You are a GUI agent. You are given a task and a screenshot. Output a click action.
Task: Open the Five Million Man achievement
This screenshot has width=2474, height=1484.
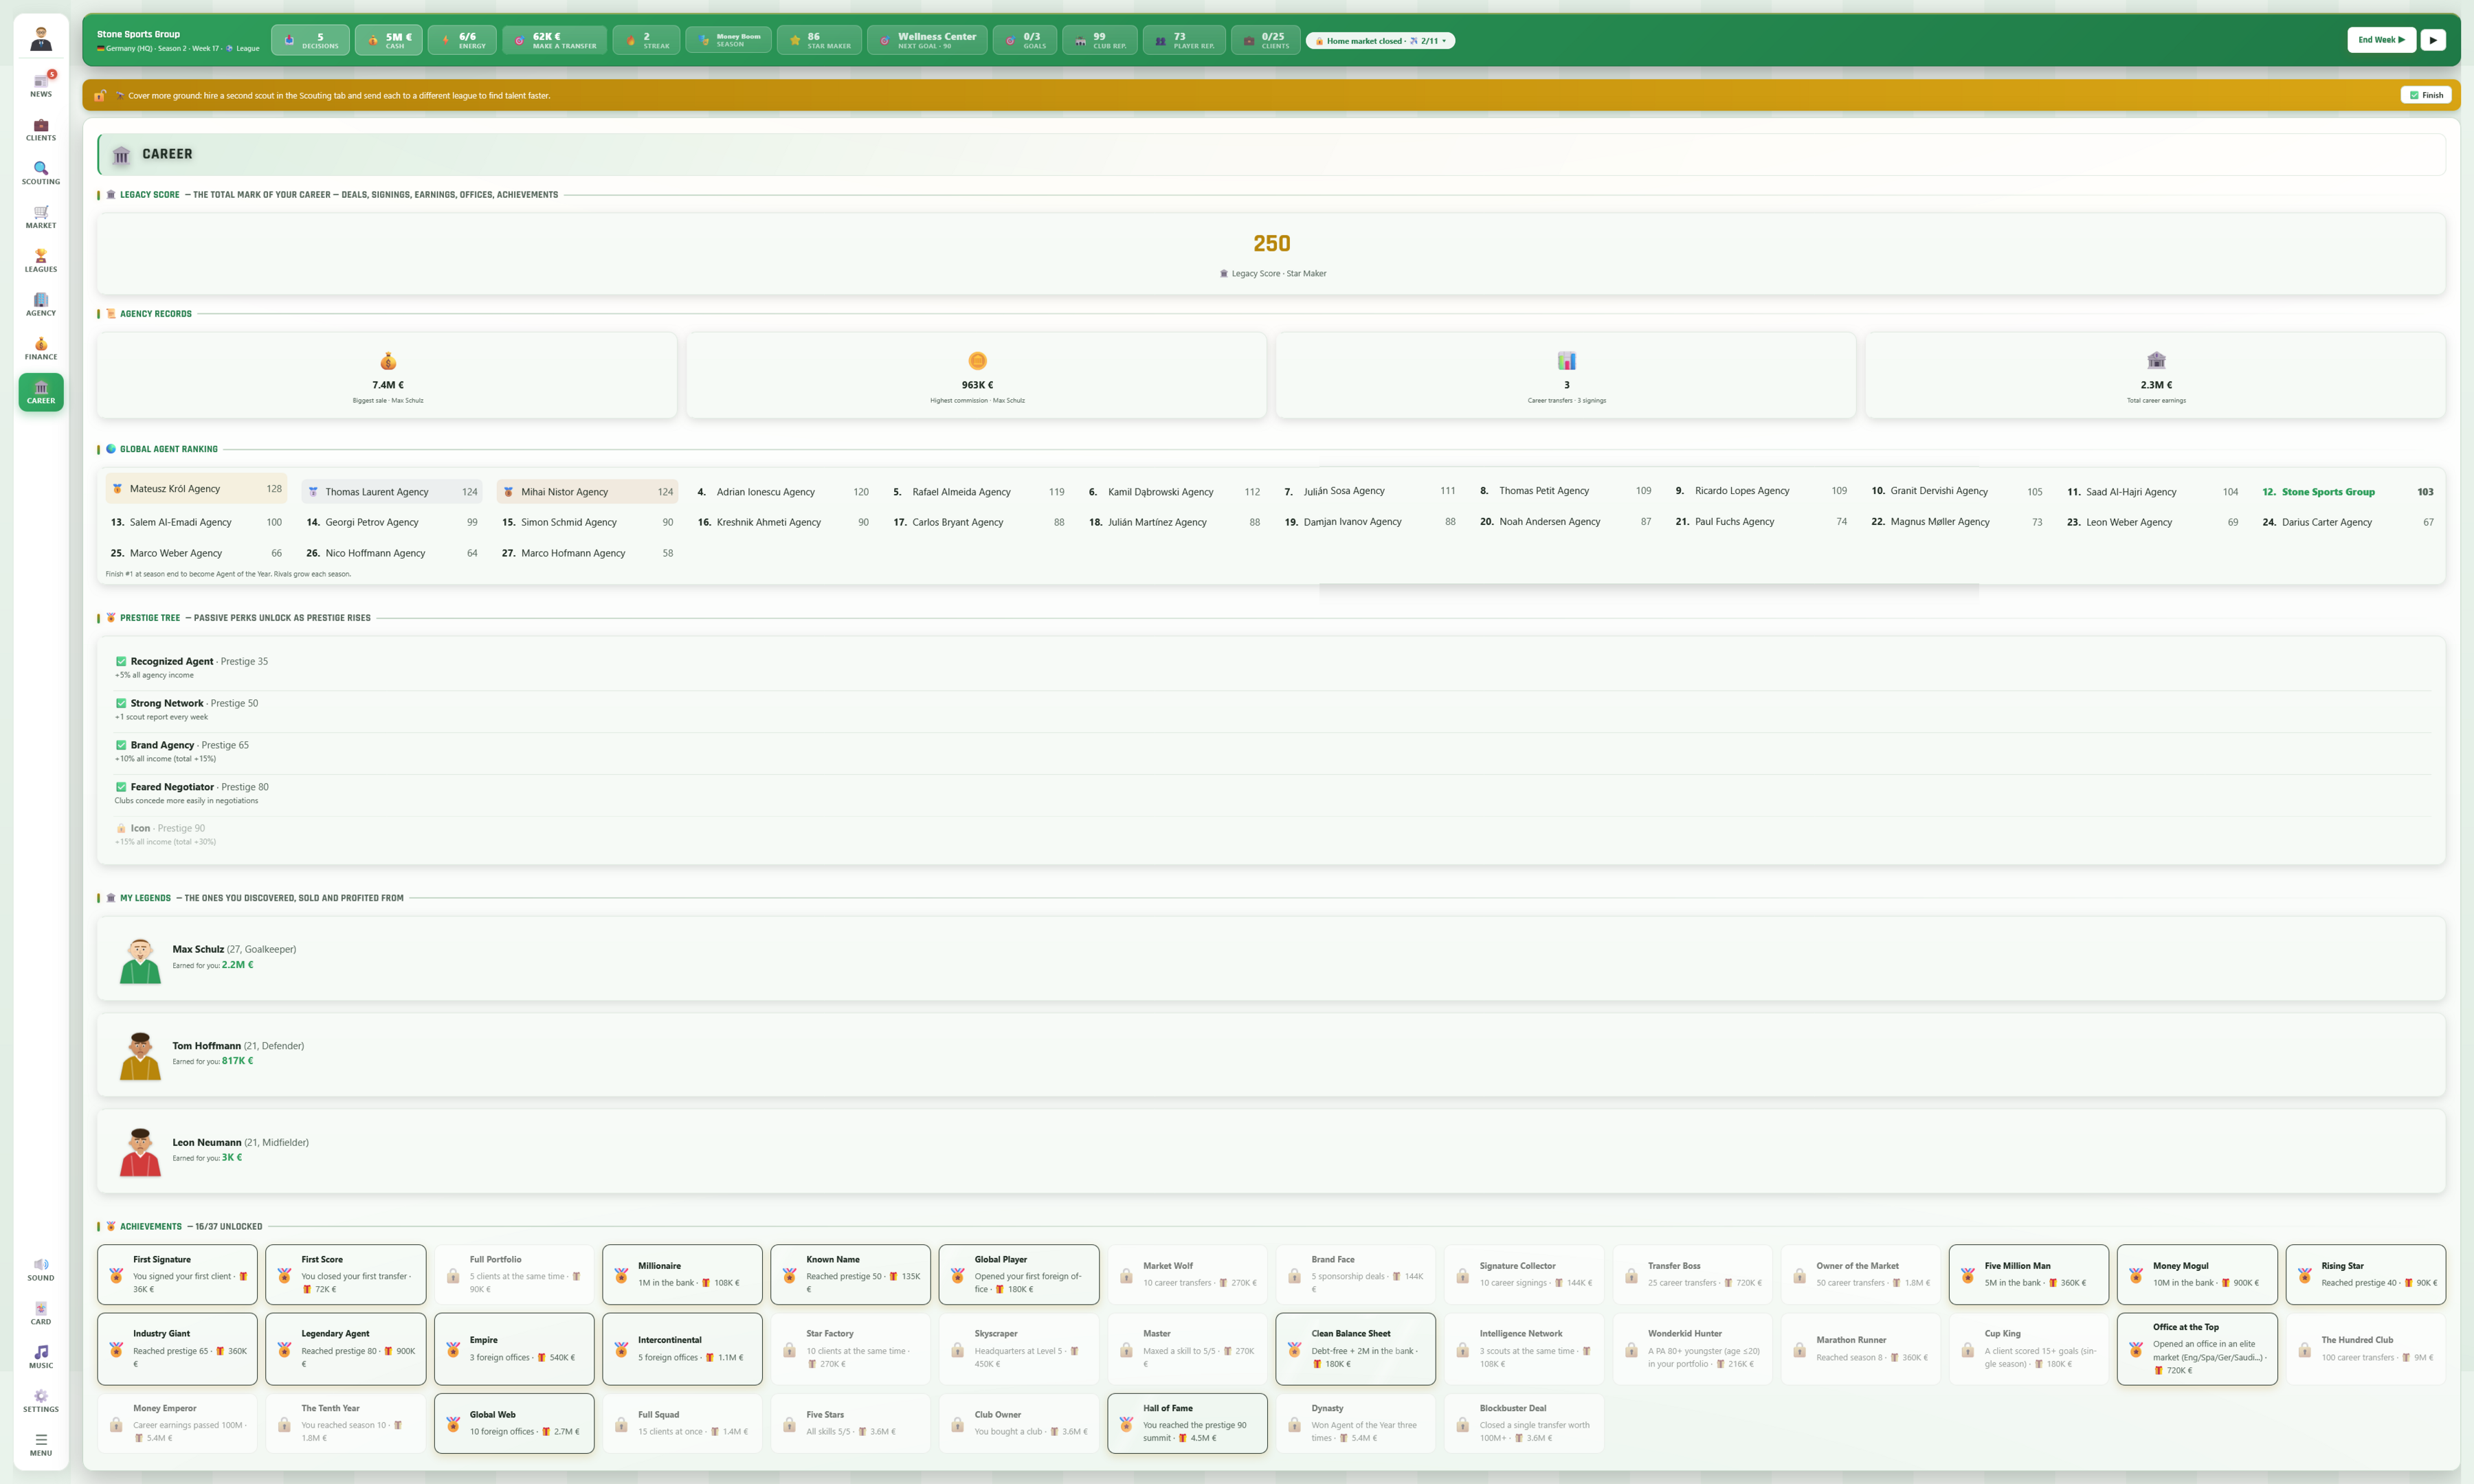[2028, 1274]
